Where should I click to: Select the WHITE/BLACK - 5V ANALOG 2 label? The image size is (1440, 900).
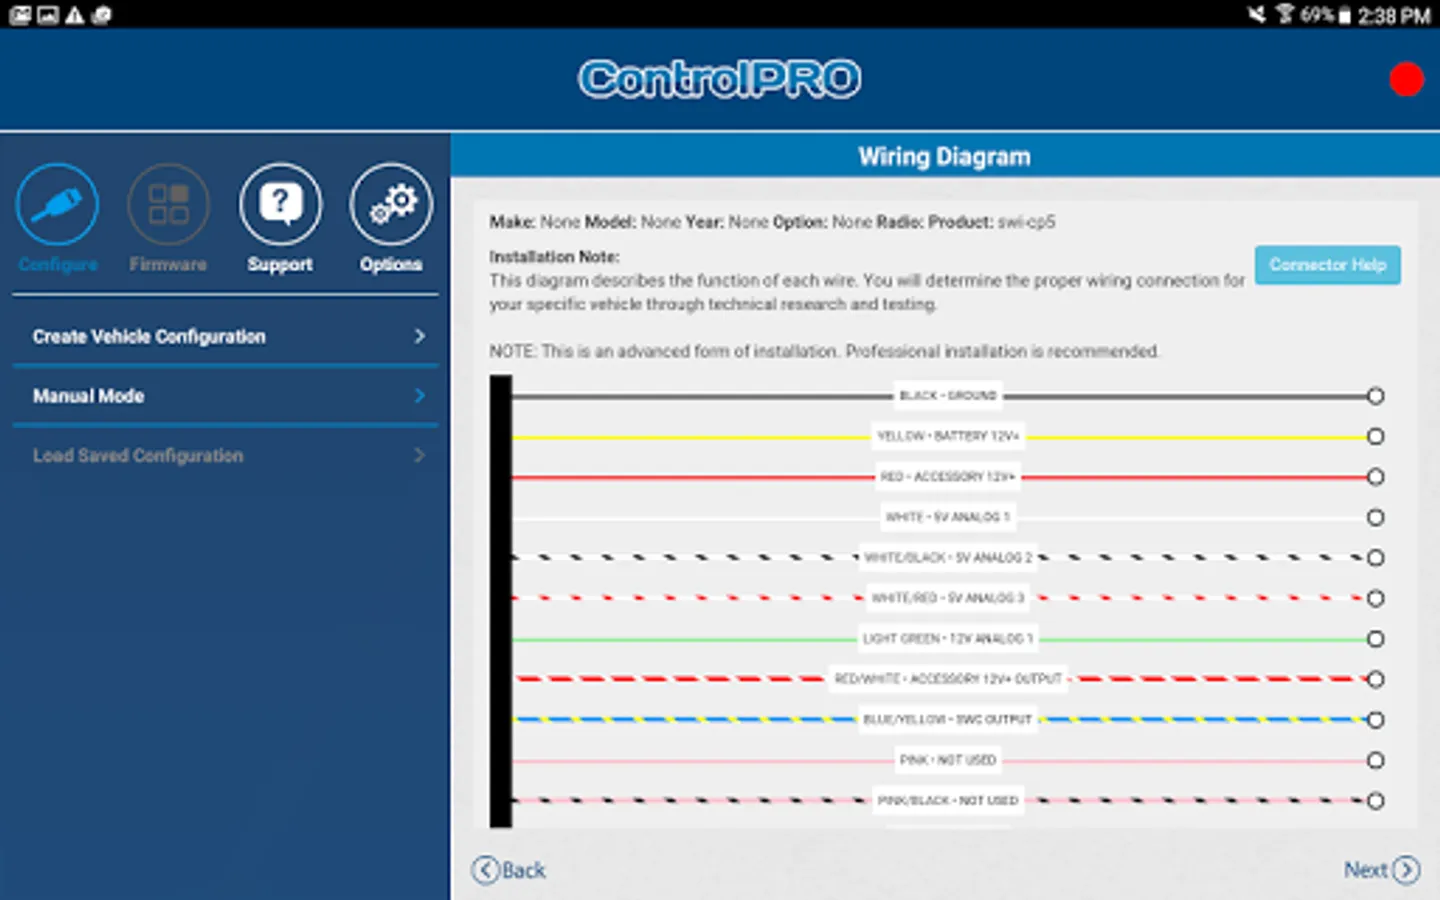click(x=948, y=558)
